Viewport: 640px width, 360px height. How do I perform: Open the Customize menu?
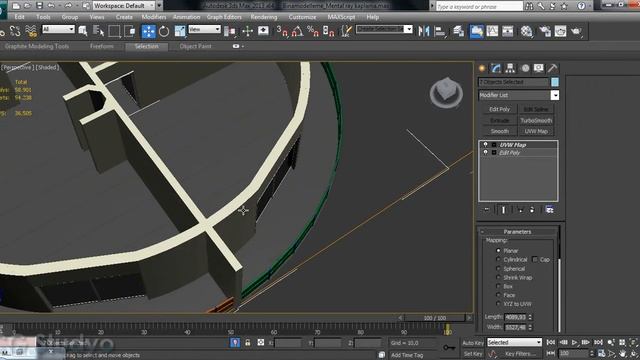[302, 17]
